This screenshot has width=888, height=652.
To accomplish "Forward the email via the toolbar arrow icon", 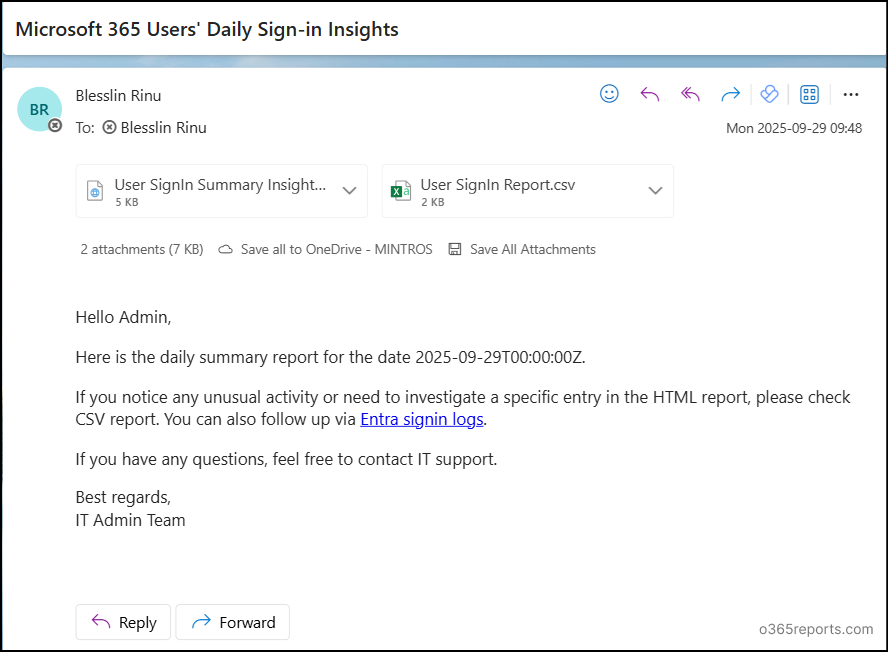I will [730, 93].
